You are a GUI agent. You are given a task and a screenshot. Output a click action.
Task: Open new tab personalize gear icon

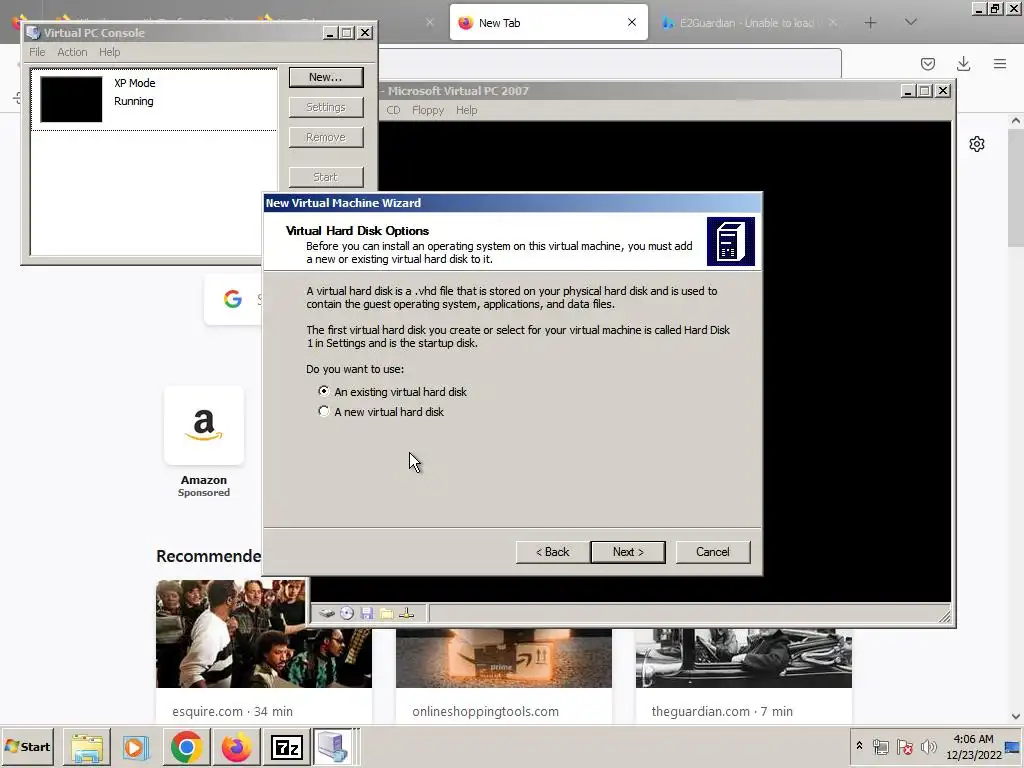click(976, 144)
